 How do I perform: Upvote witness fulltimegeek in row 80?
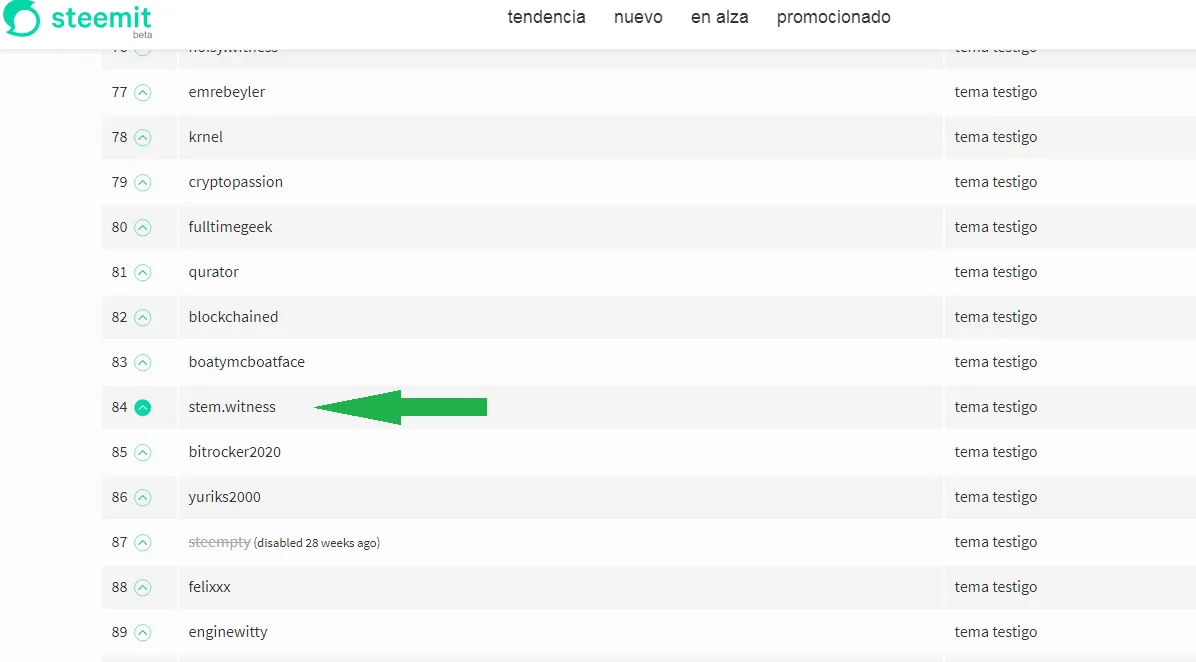pyautogui.click(x=143, y=228)
